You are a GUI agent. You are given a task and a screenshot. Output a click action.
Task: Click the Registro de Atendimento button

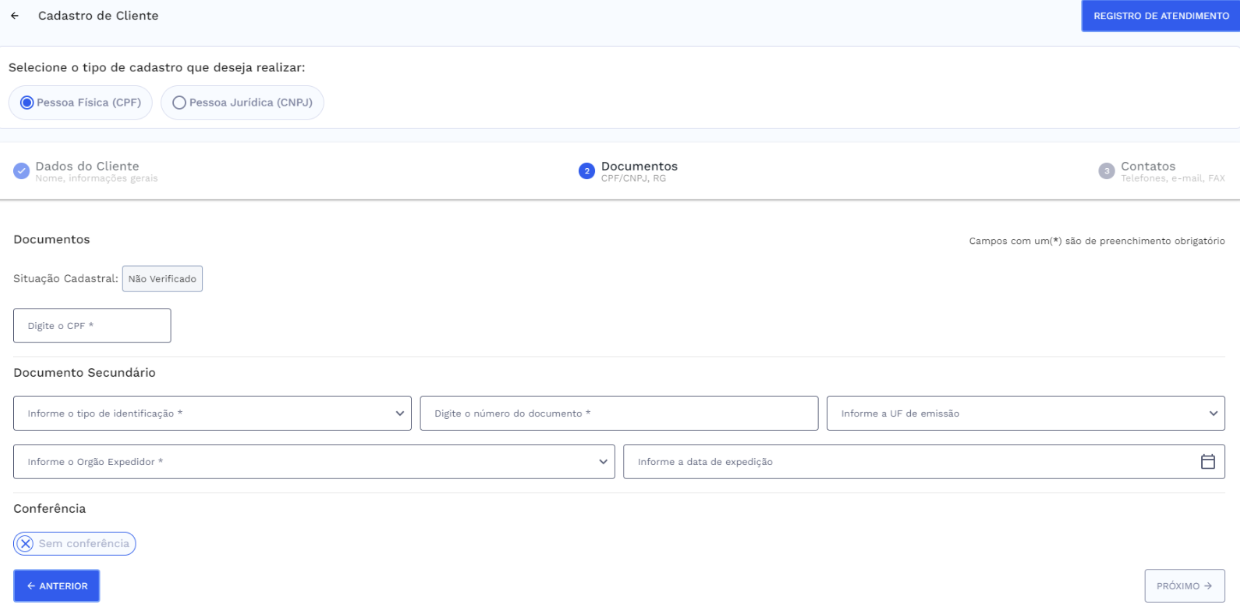pos(1160,16)
